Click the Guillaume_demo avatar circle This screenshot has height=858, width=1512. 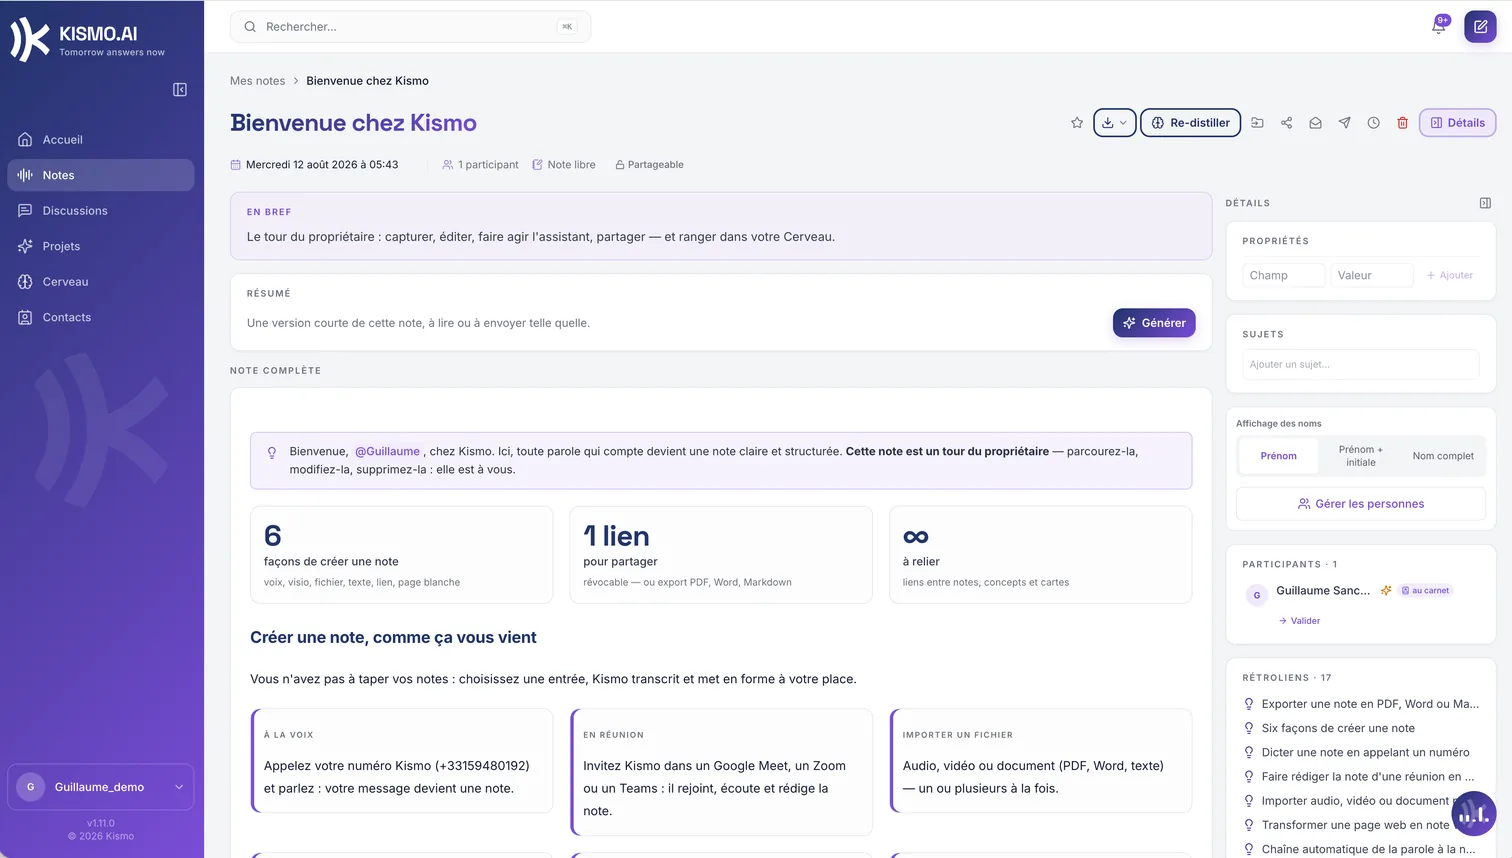tap(30, 787)
